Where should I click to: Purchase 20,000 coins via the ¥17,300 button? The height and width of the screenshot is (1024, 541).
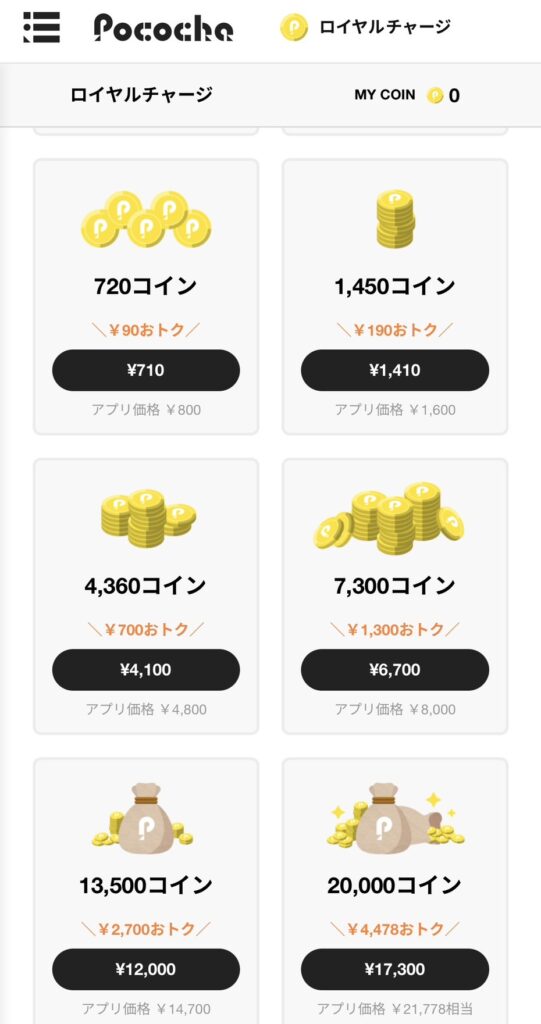395,969
